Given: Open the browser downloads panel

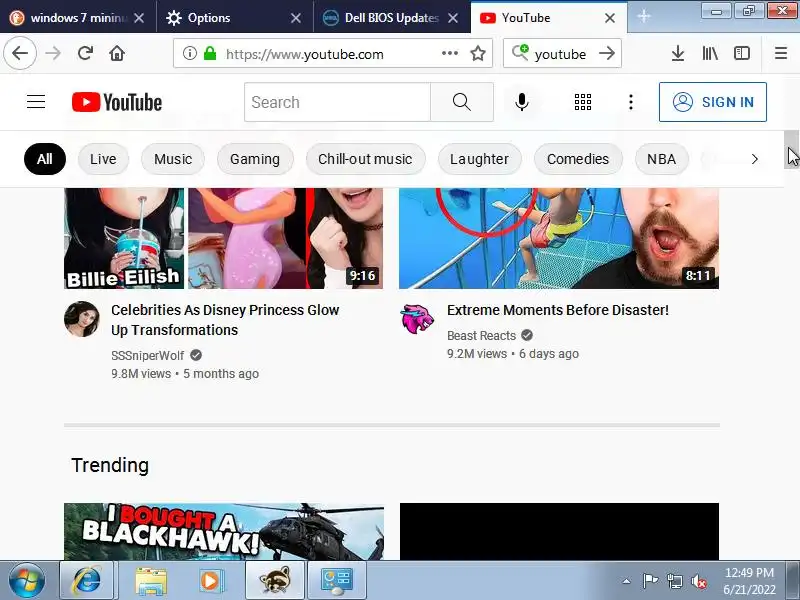Looking at the screenshot, I should pyautogui.click(x=678, y=53).
